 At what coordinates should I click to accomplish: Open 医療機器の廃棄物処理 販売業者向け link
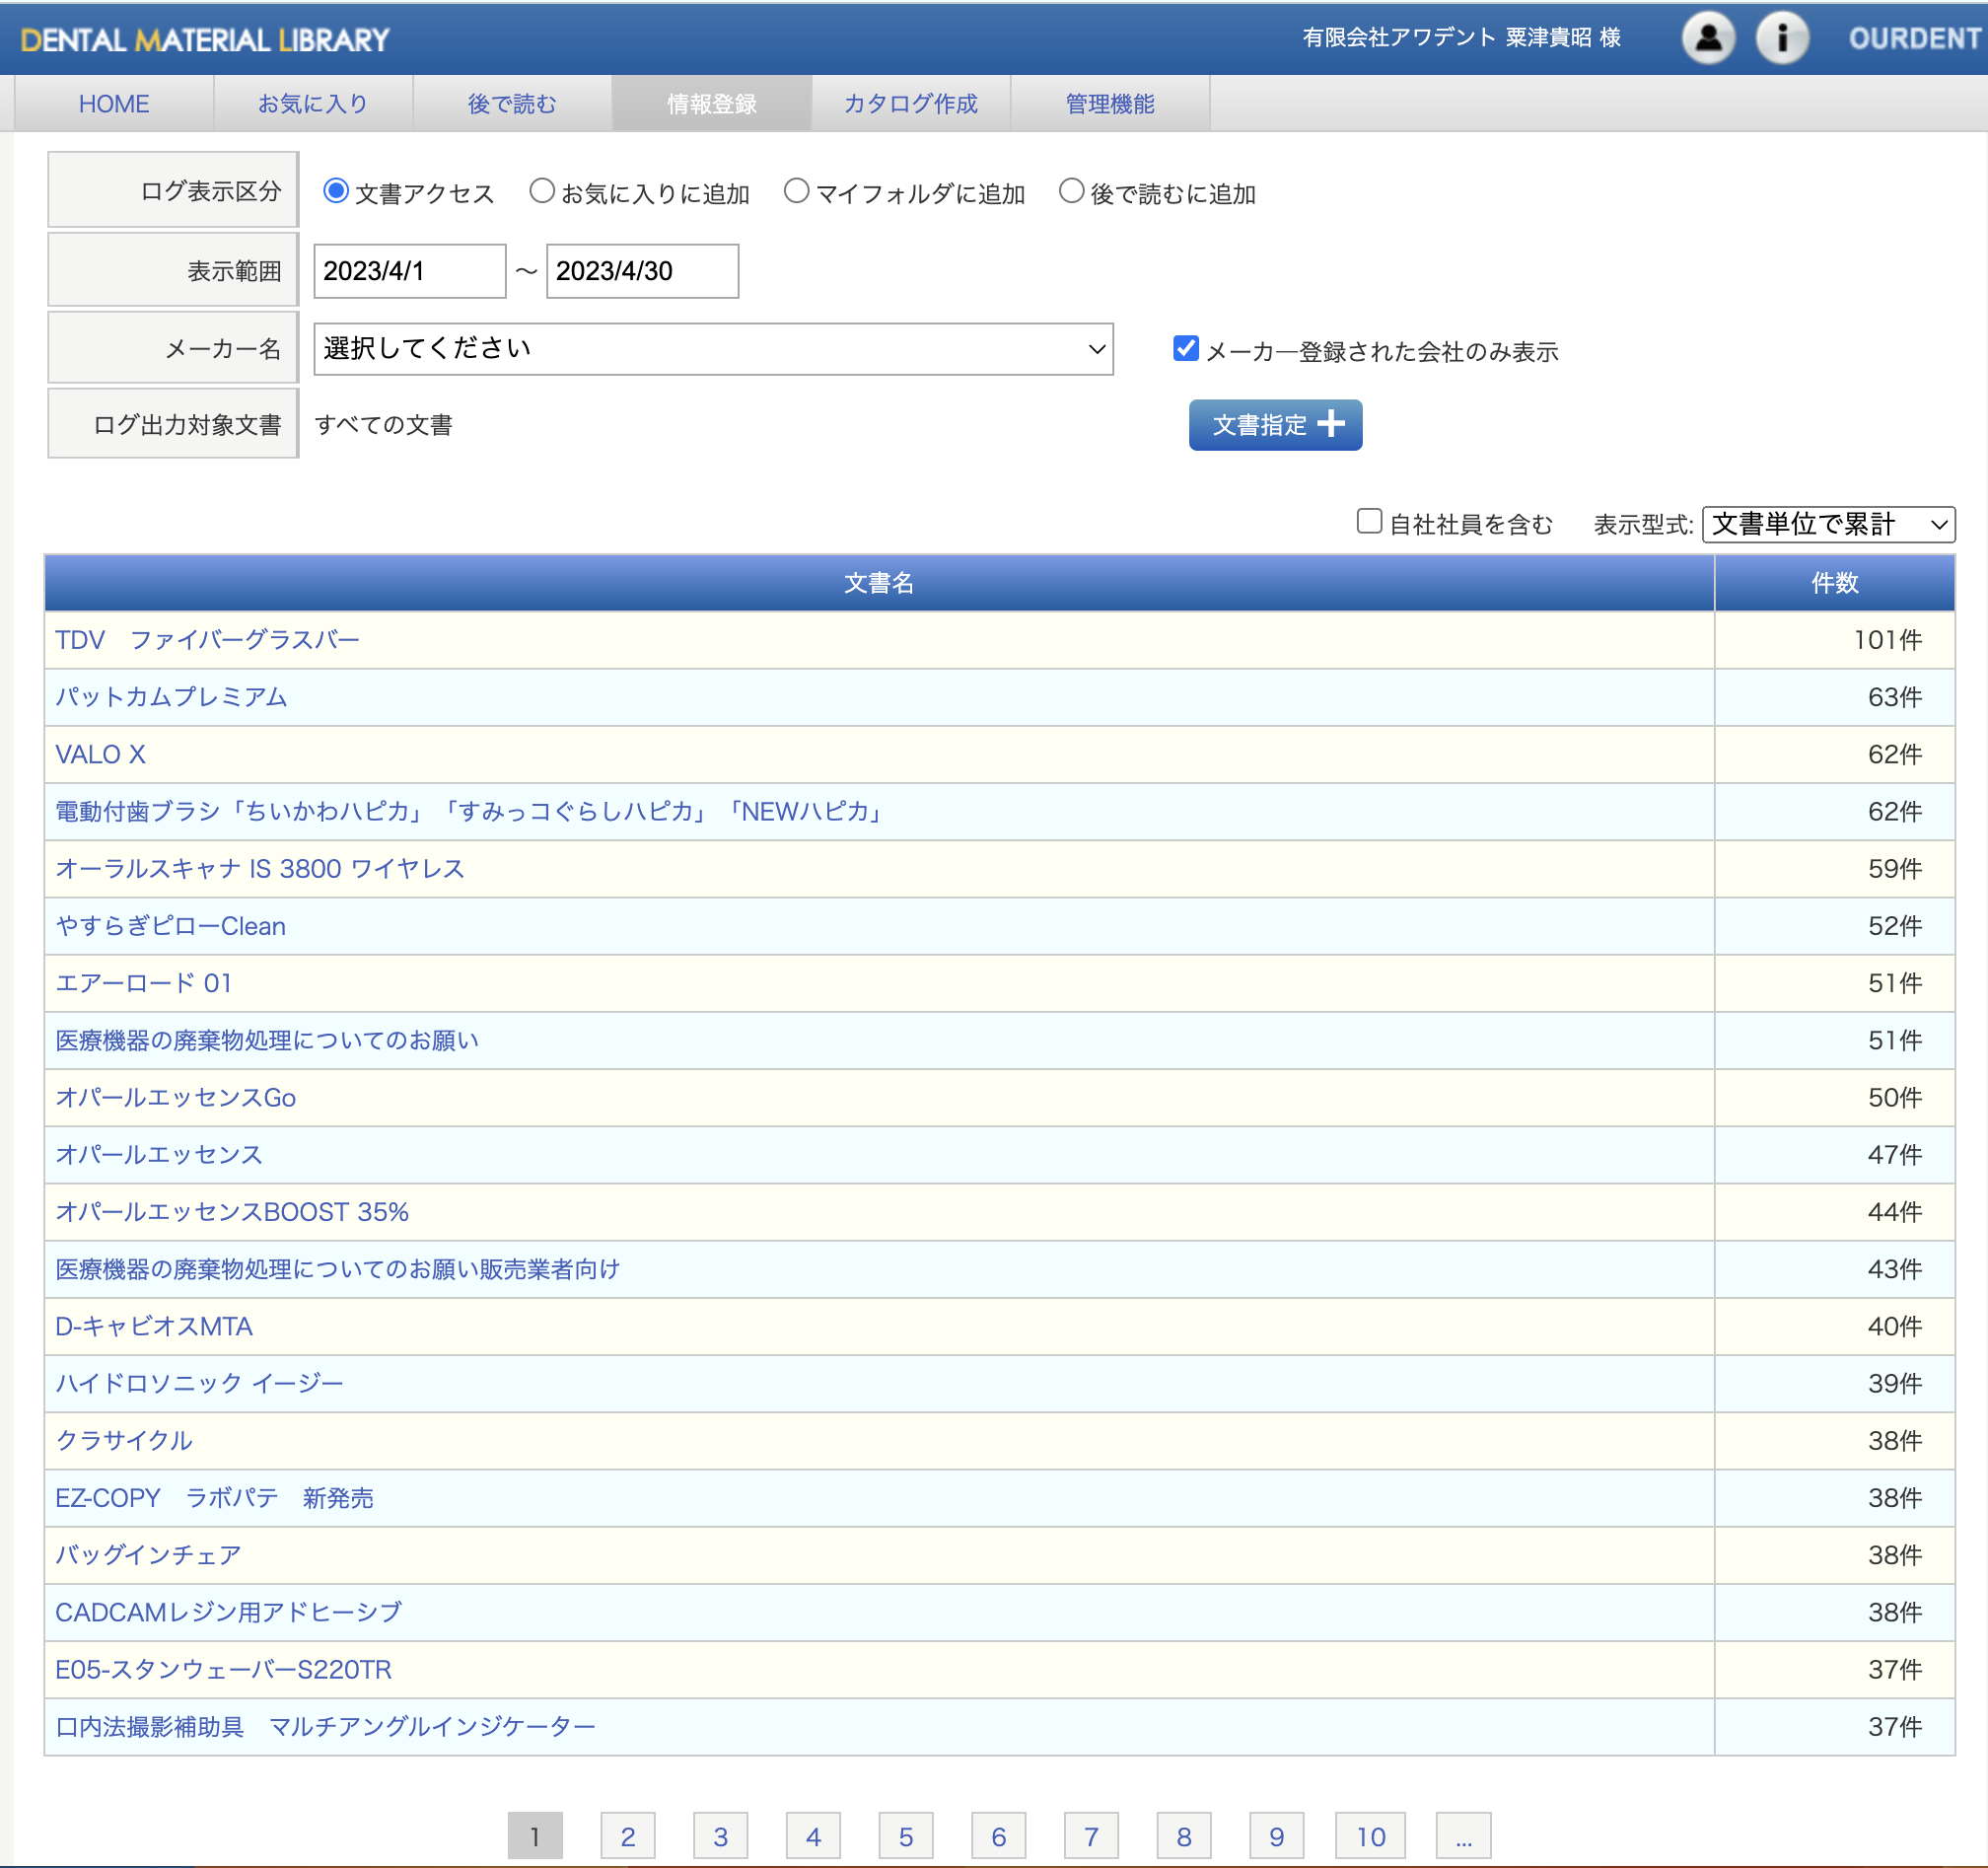click(x=338, y=1269)
